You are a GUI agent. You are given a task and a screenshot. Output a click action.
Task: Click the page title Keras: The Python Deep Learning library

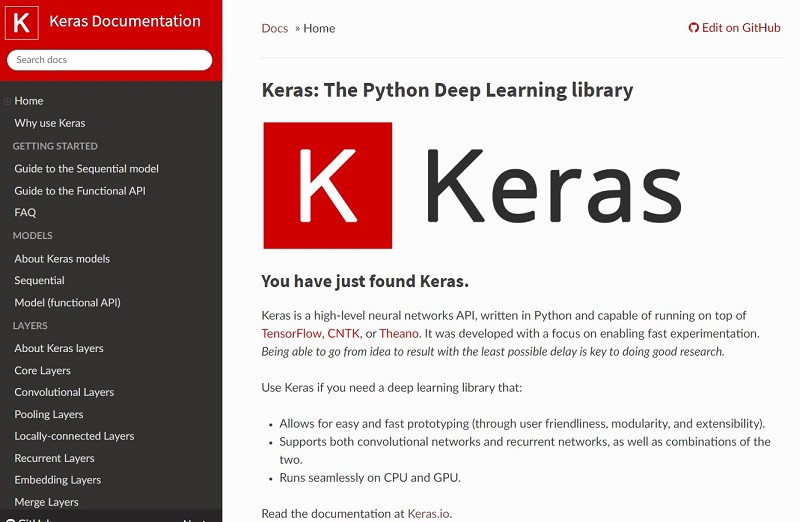pyautogui.click(x=447, y=90)
